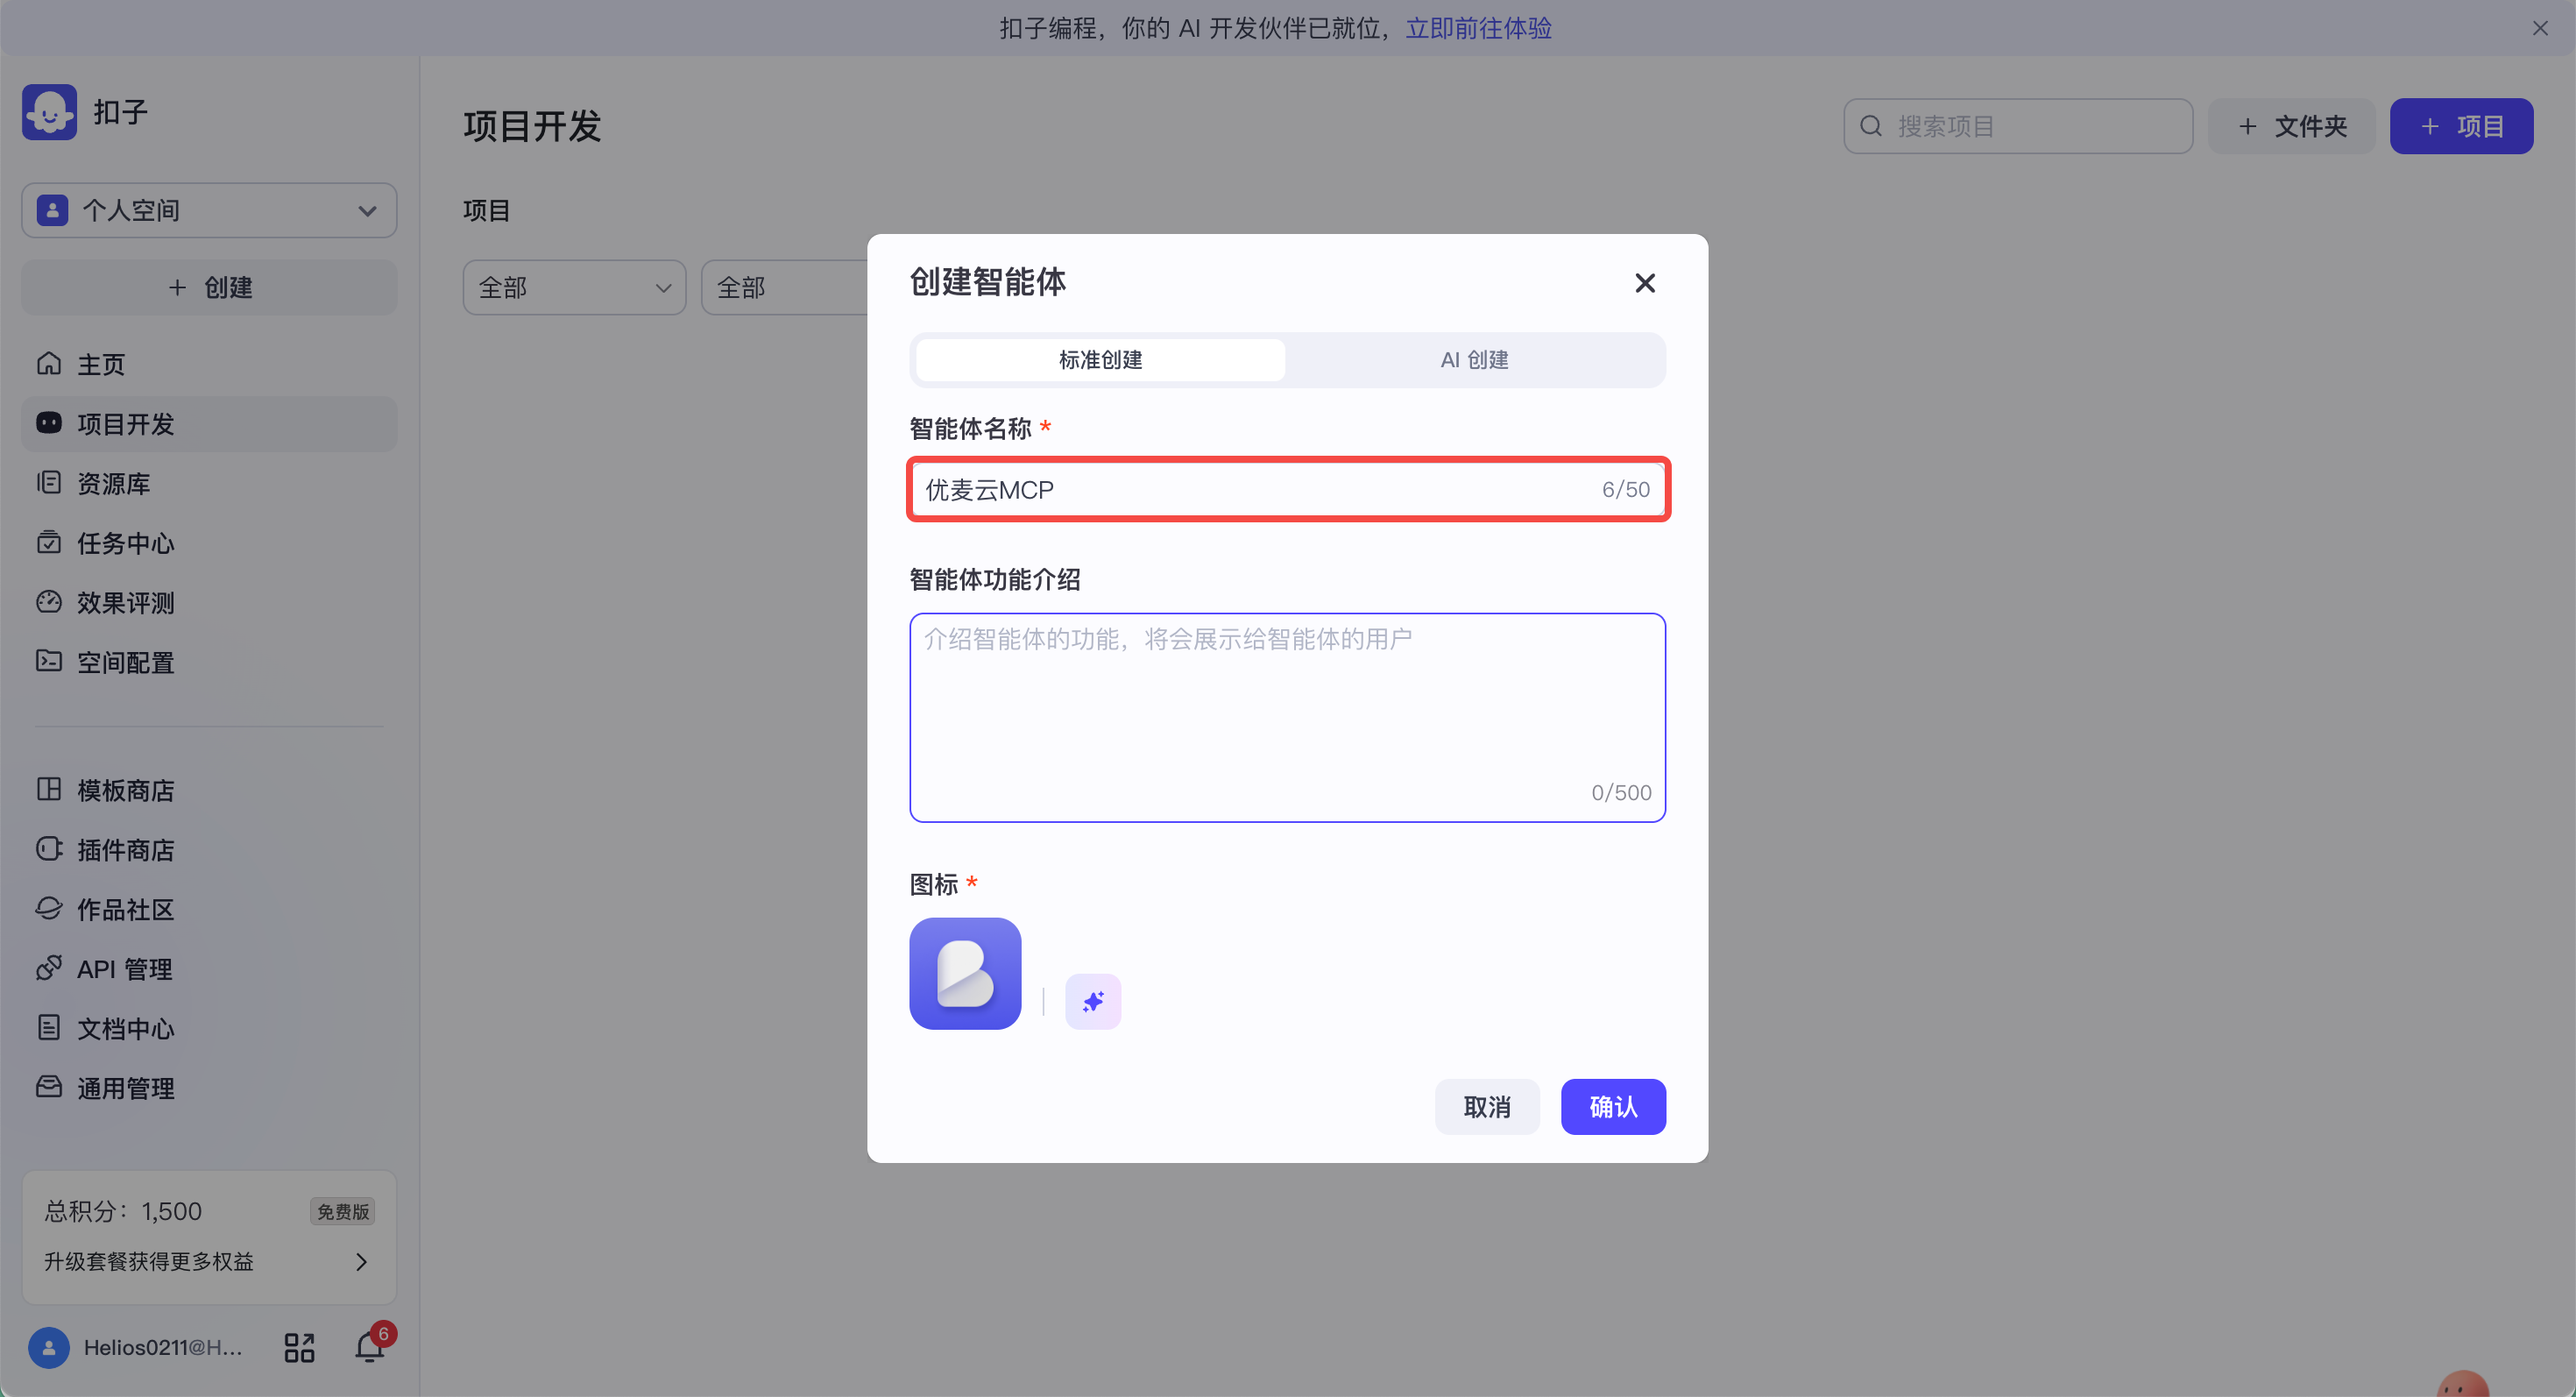Open the 效果评测 evaluation icon
Viewport: 2576px width, 1397px height.
tap(49, 602)
